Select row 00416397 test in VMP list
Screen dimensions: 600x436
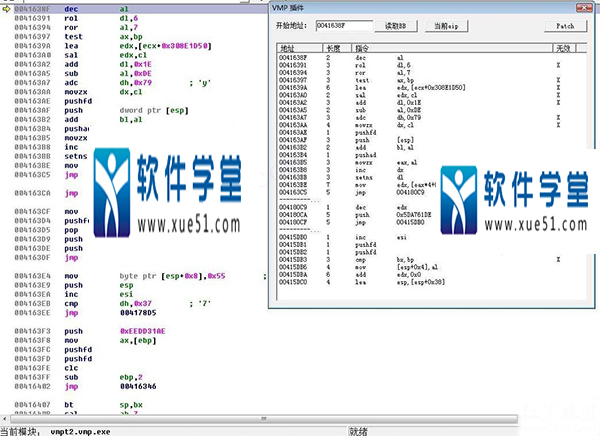coord(432,80)
